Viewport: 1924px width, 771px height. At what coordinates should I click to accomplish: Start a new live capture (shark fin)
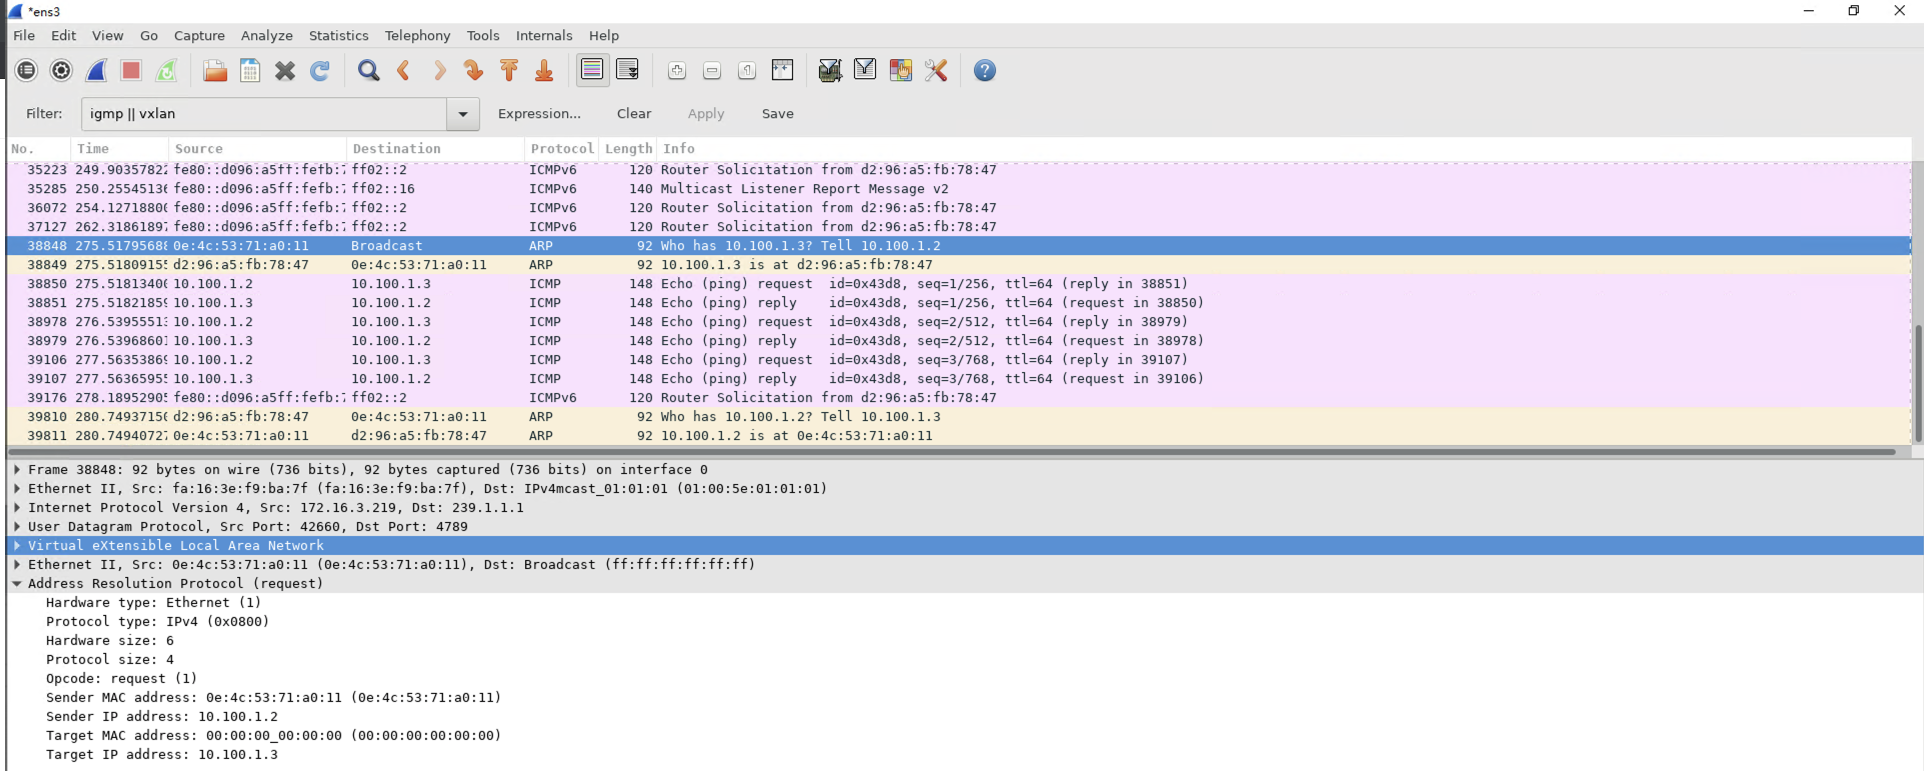[97, 70]
